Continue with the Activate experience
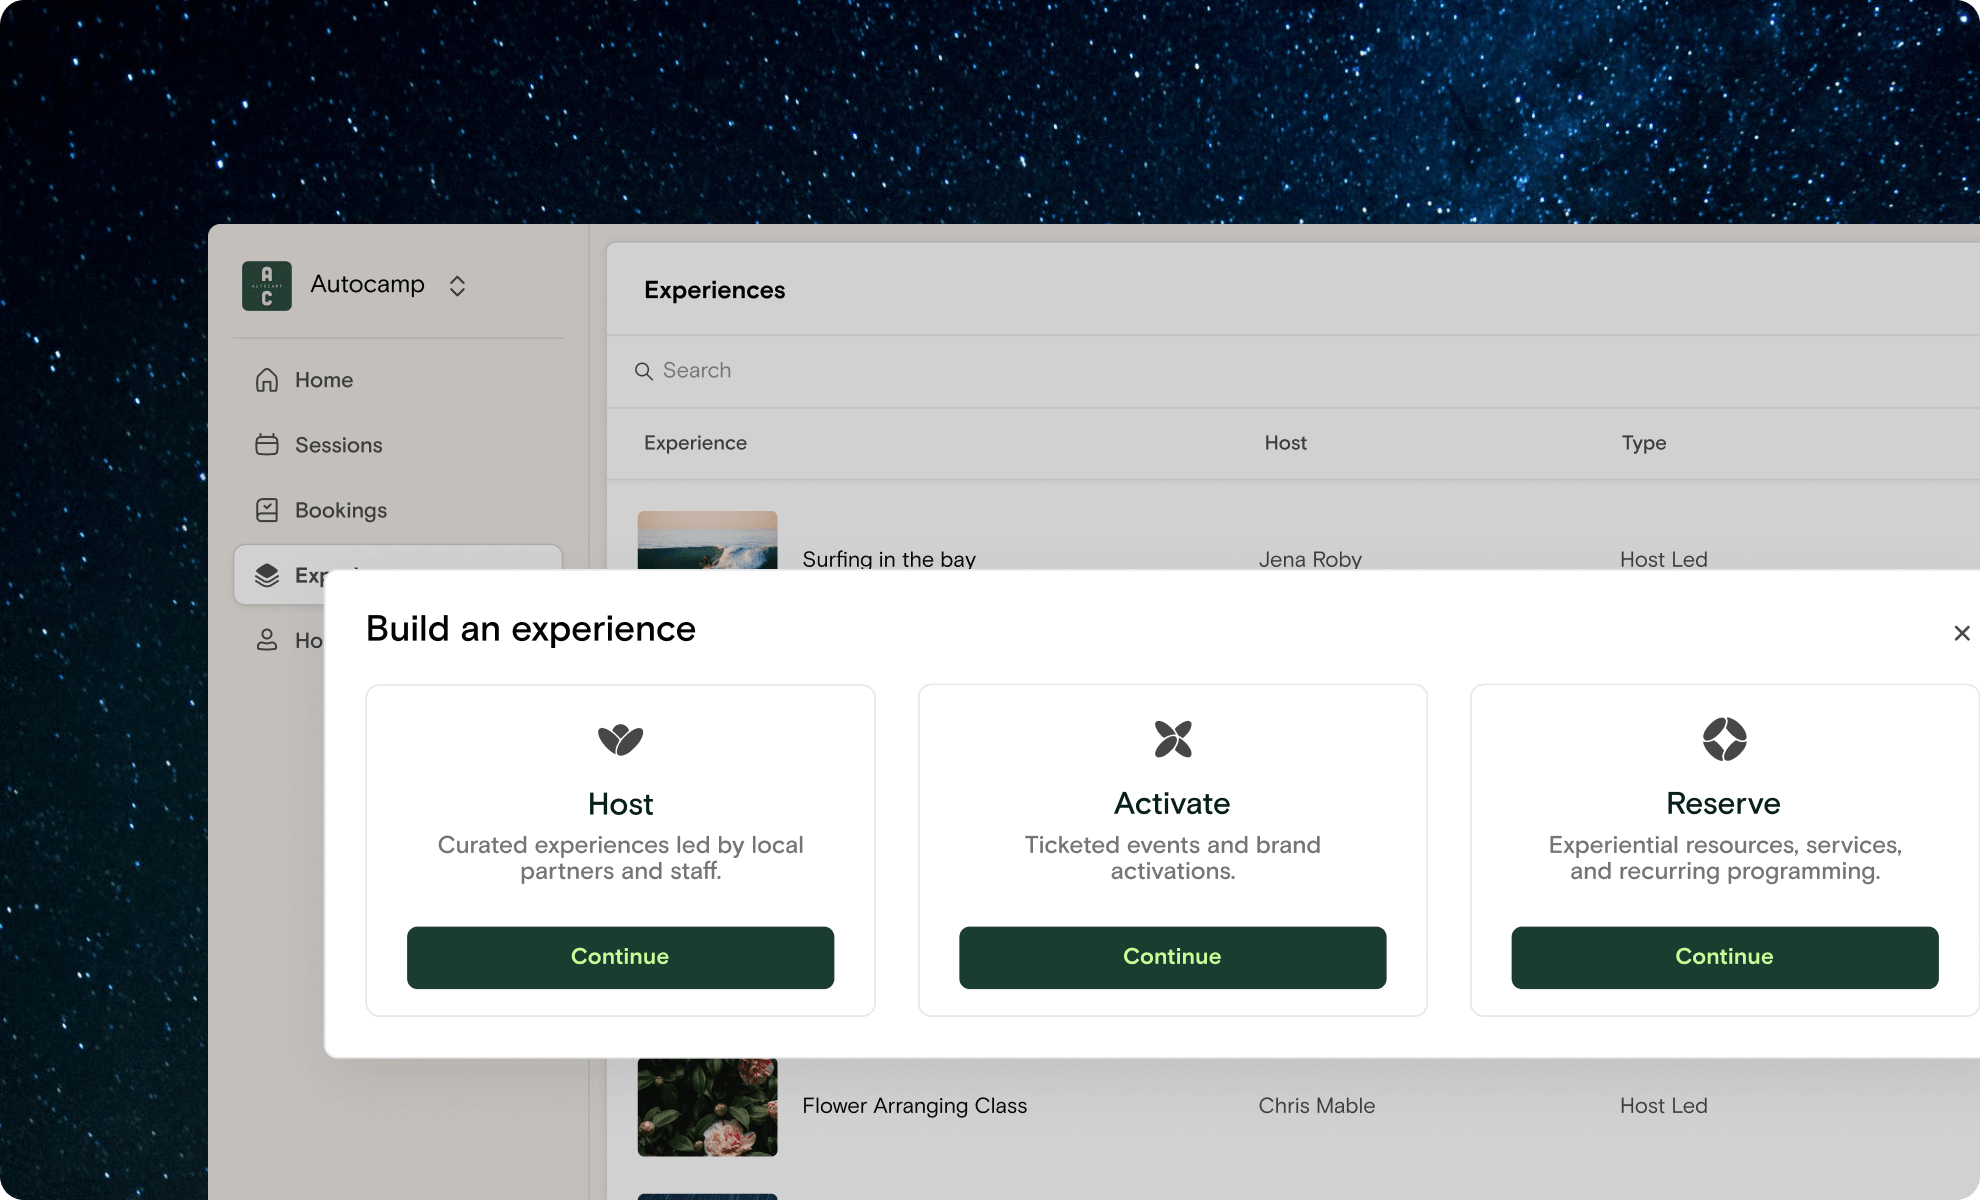1980x1200 pixels. click(x=1172, y=957)
